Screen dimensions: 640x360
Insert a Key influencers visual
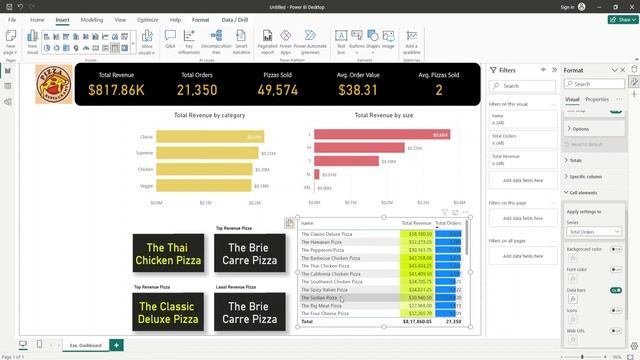189,42
